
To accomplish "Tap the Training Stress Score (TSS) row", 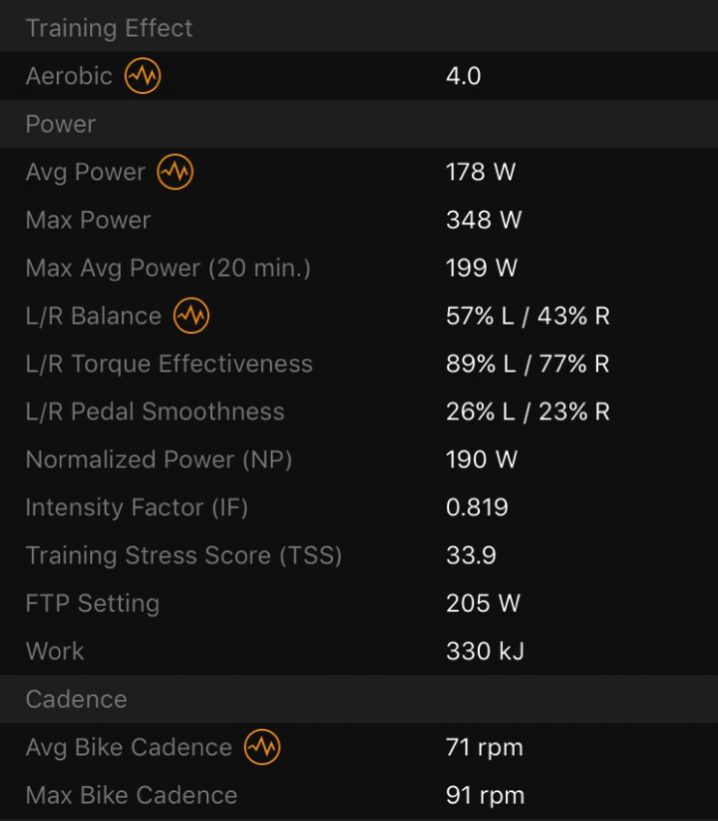I will point(359,556).
